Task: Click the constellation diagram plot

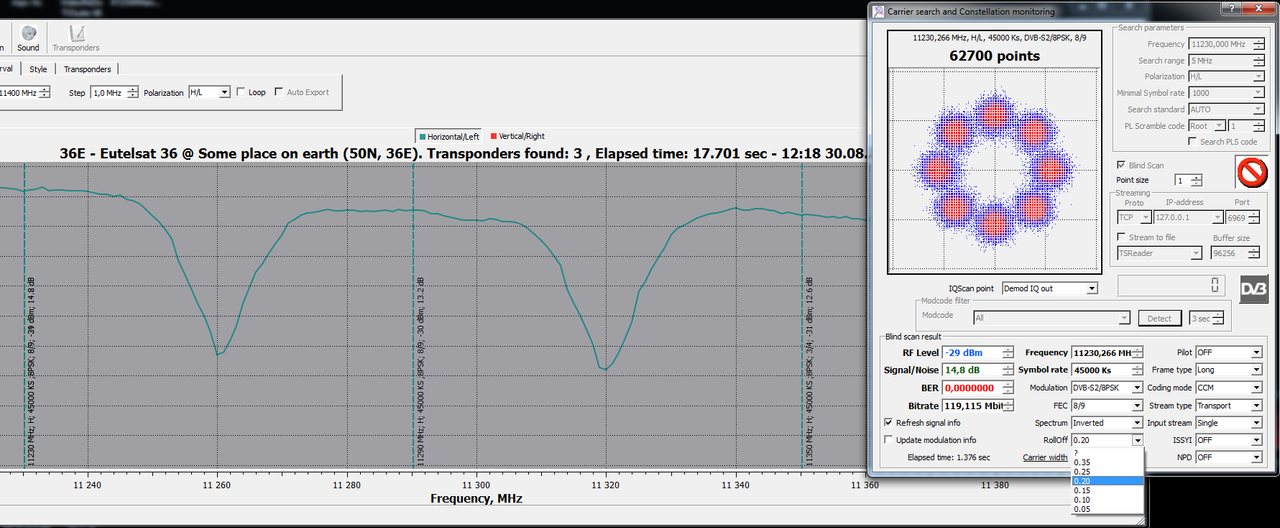Action: point(993,168)
